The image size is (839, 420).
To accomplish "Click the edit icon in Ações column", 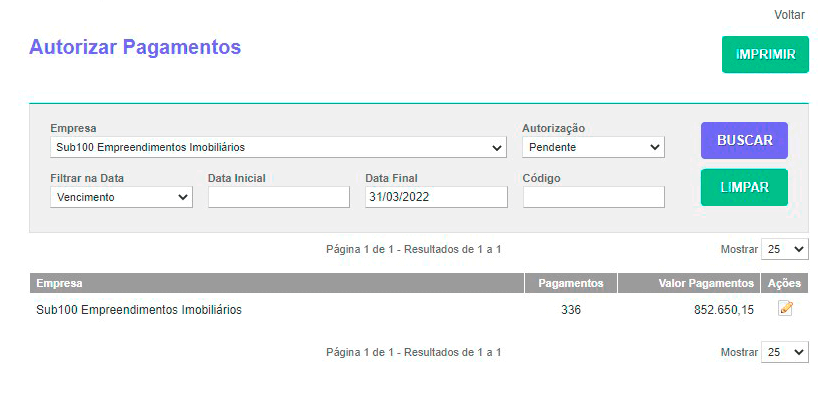I will click(785, 309).
